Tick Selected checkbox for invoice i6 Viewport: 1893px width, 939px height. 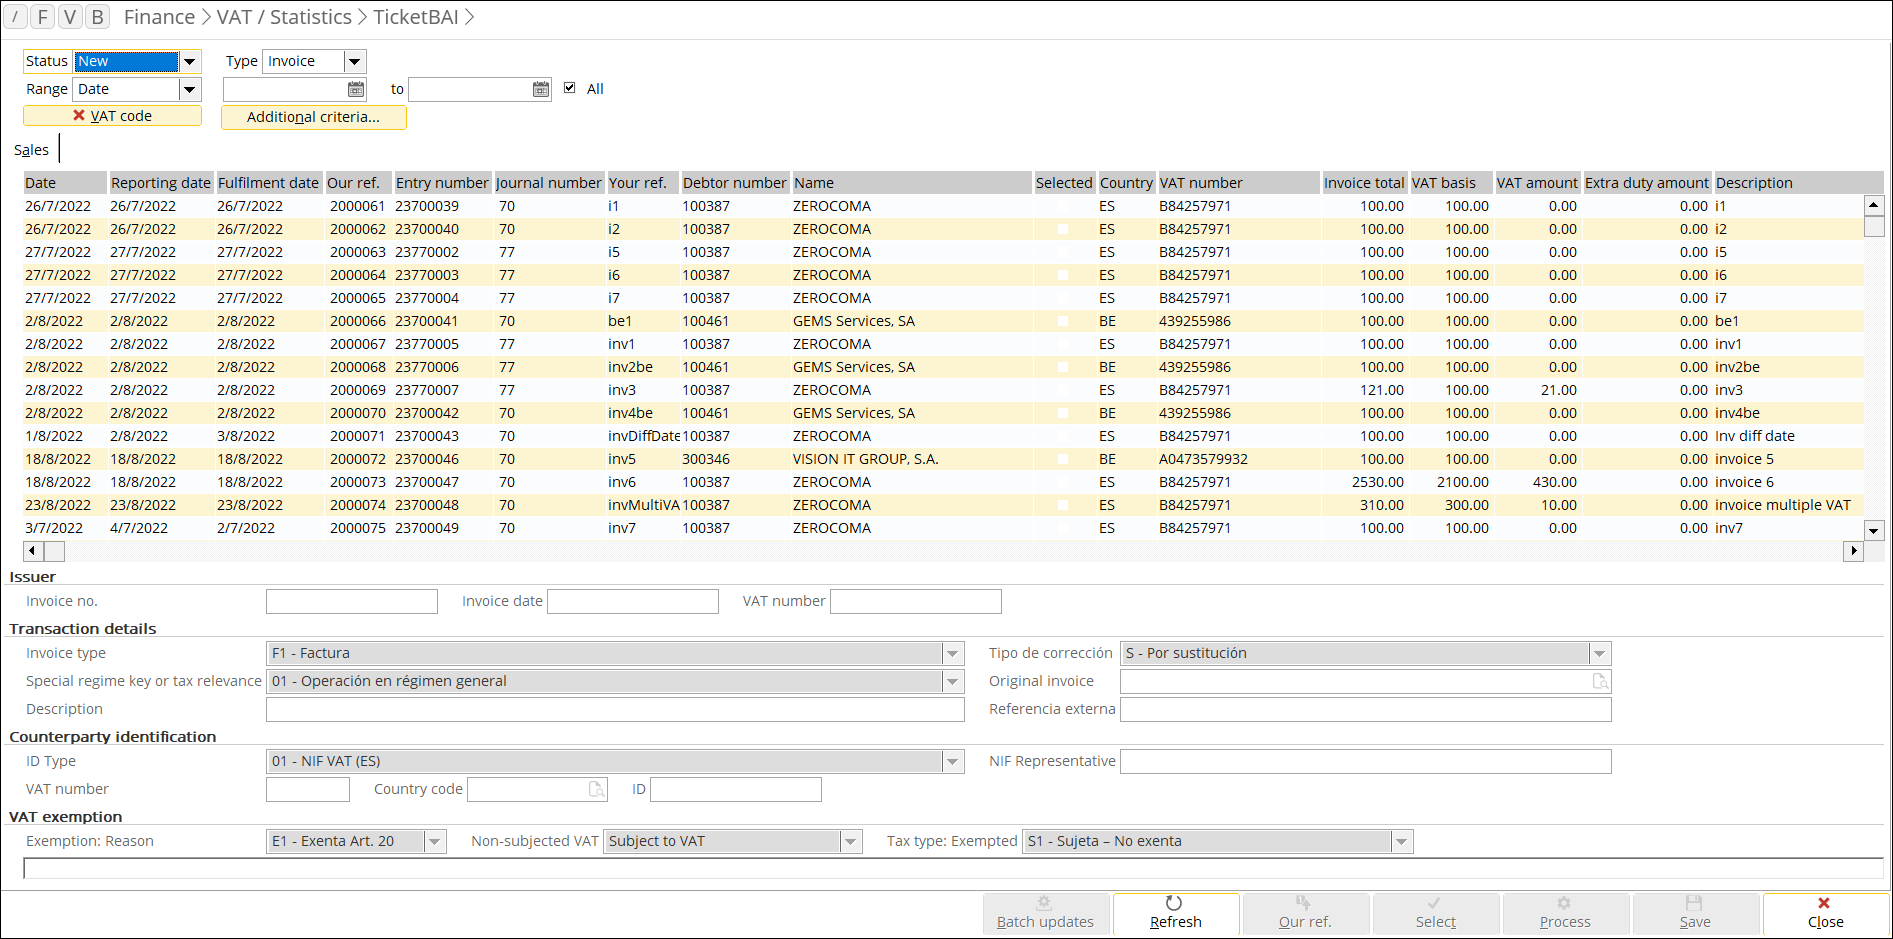[1063, 275]
